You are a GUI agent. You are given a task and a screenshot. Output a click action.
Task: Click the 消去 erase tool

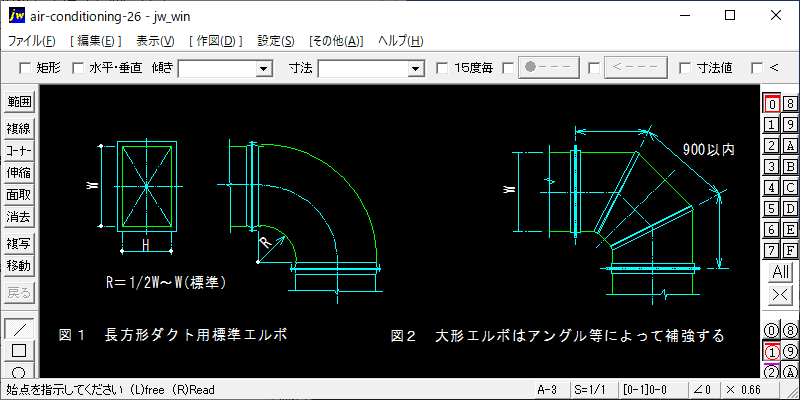[20, 216]
